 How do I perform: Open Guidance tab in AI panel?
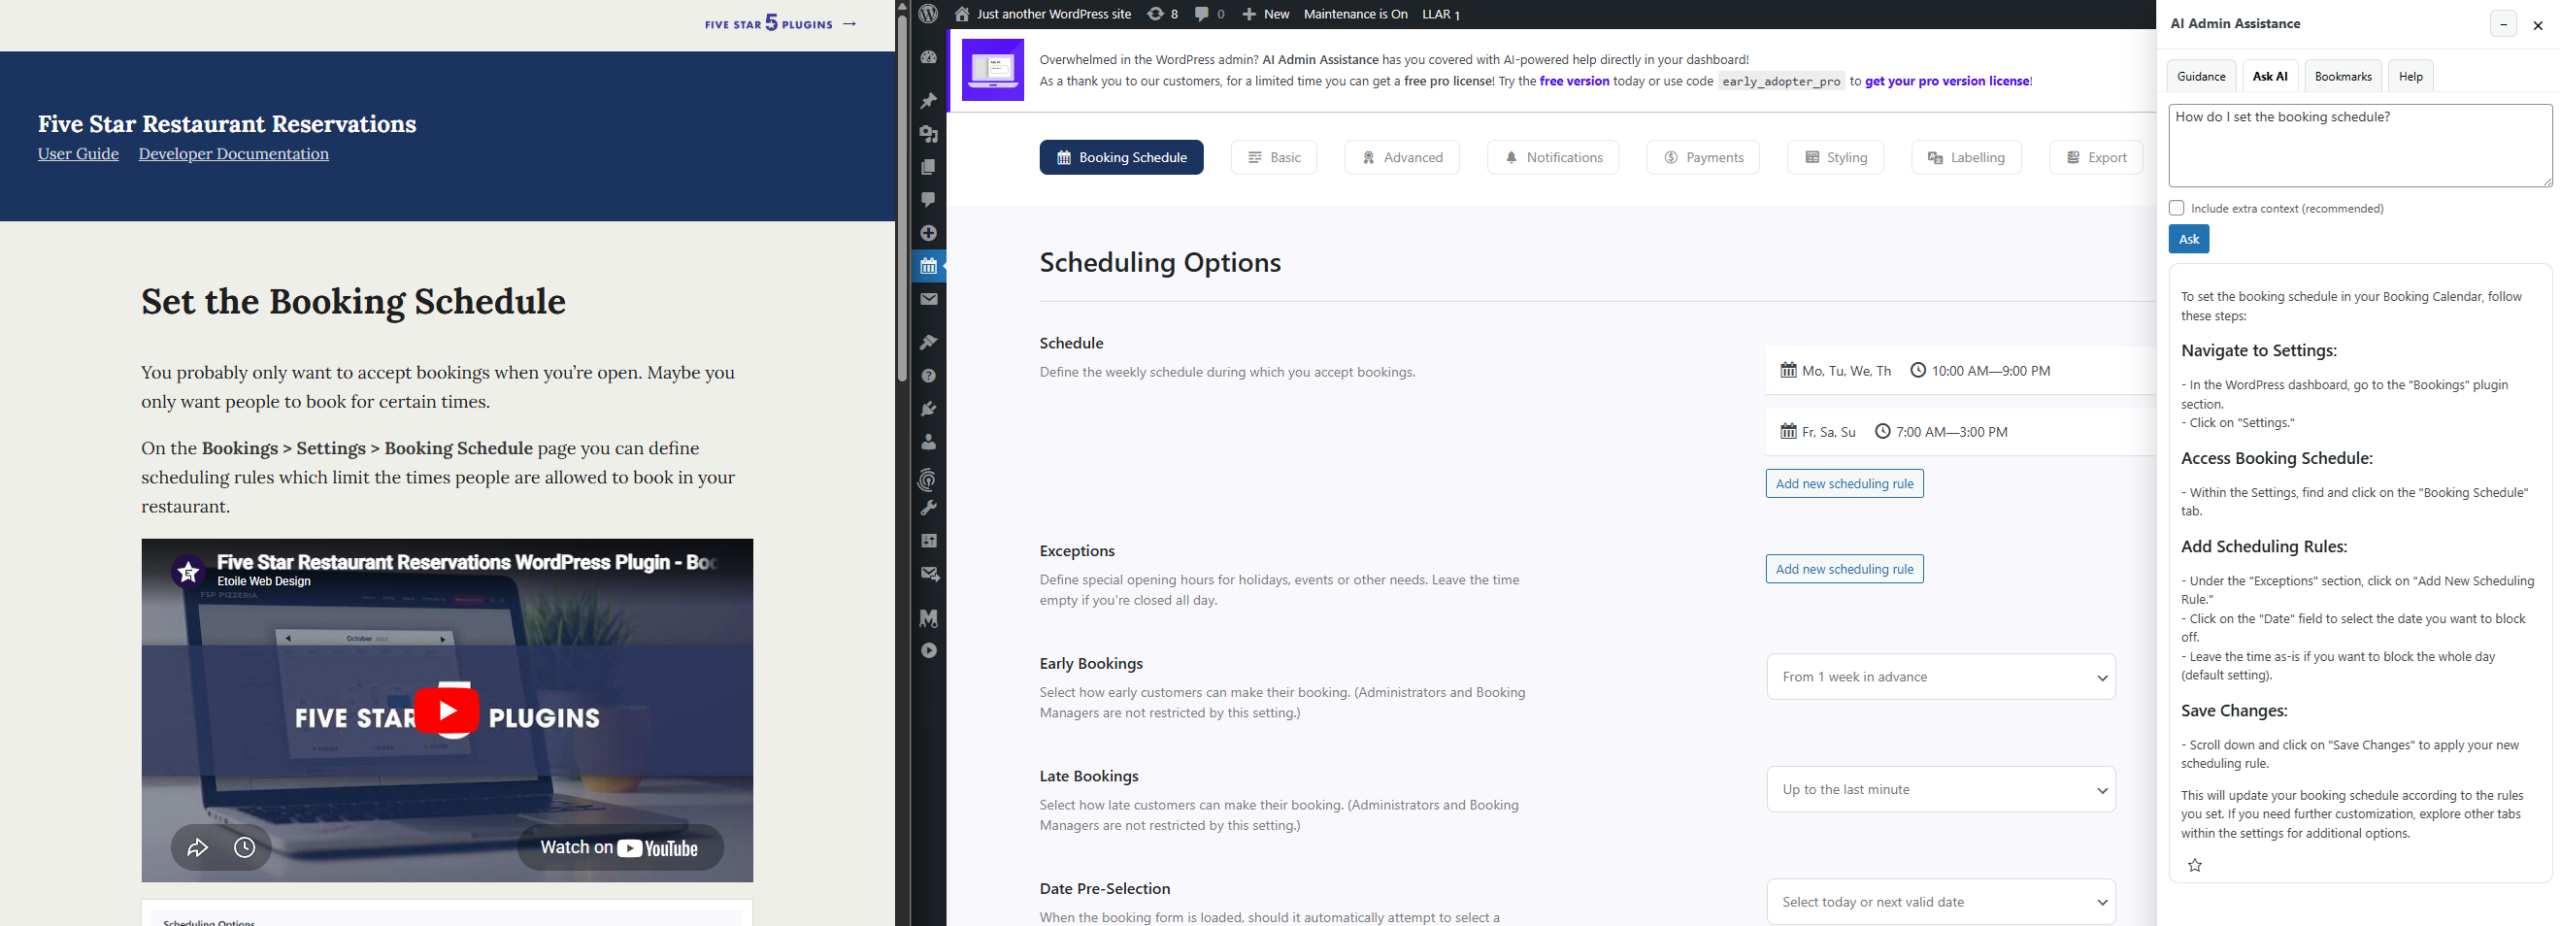(x=2201, y=76)
